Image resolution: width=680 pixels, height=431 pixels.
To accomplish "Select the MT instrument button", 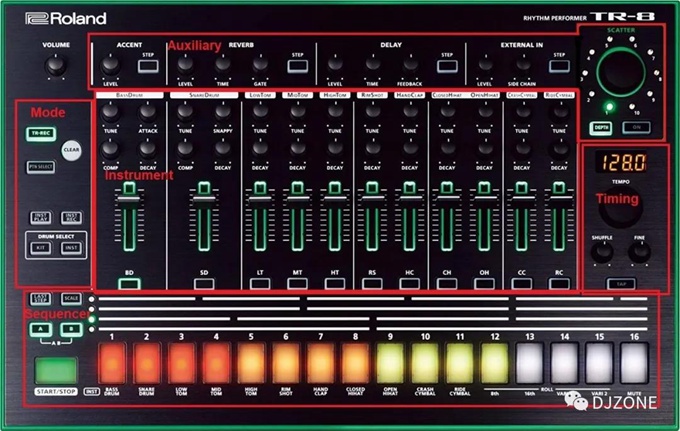I will (x=298, y=284).
